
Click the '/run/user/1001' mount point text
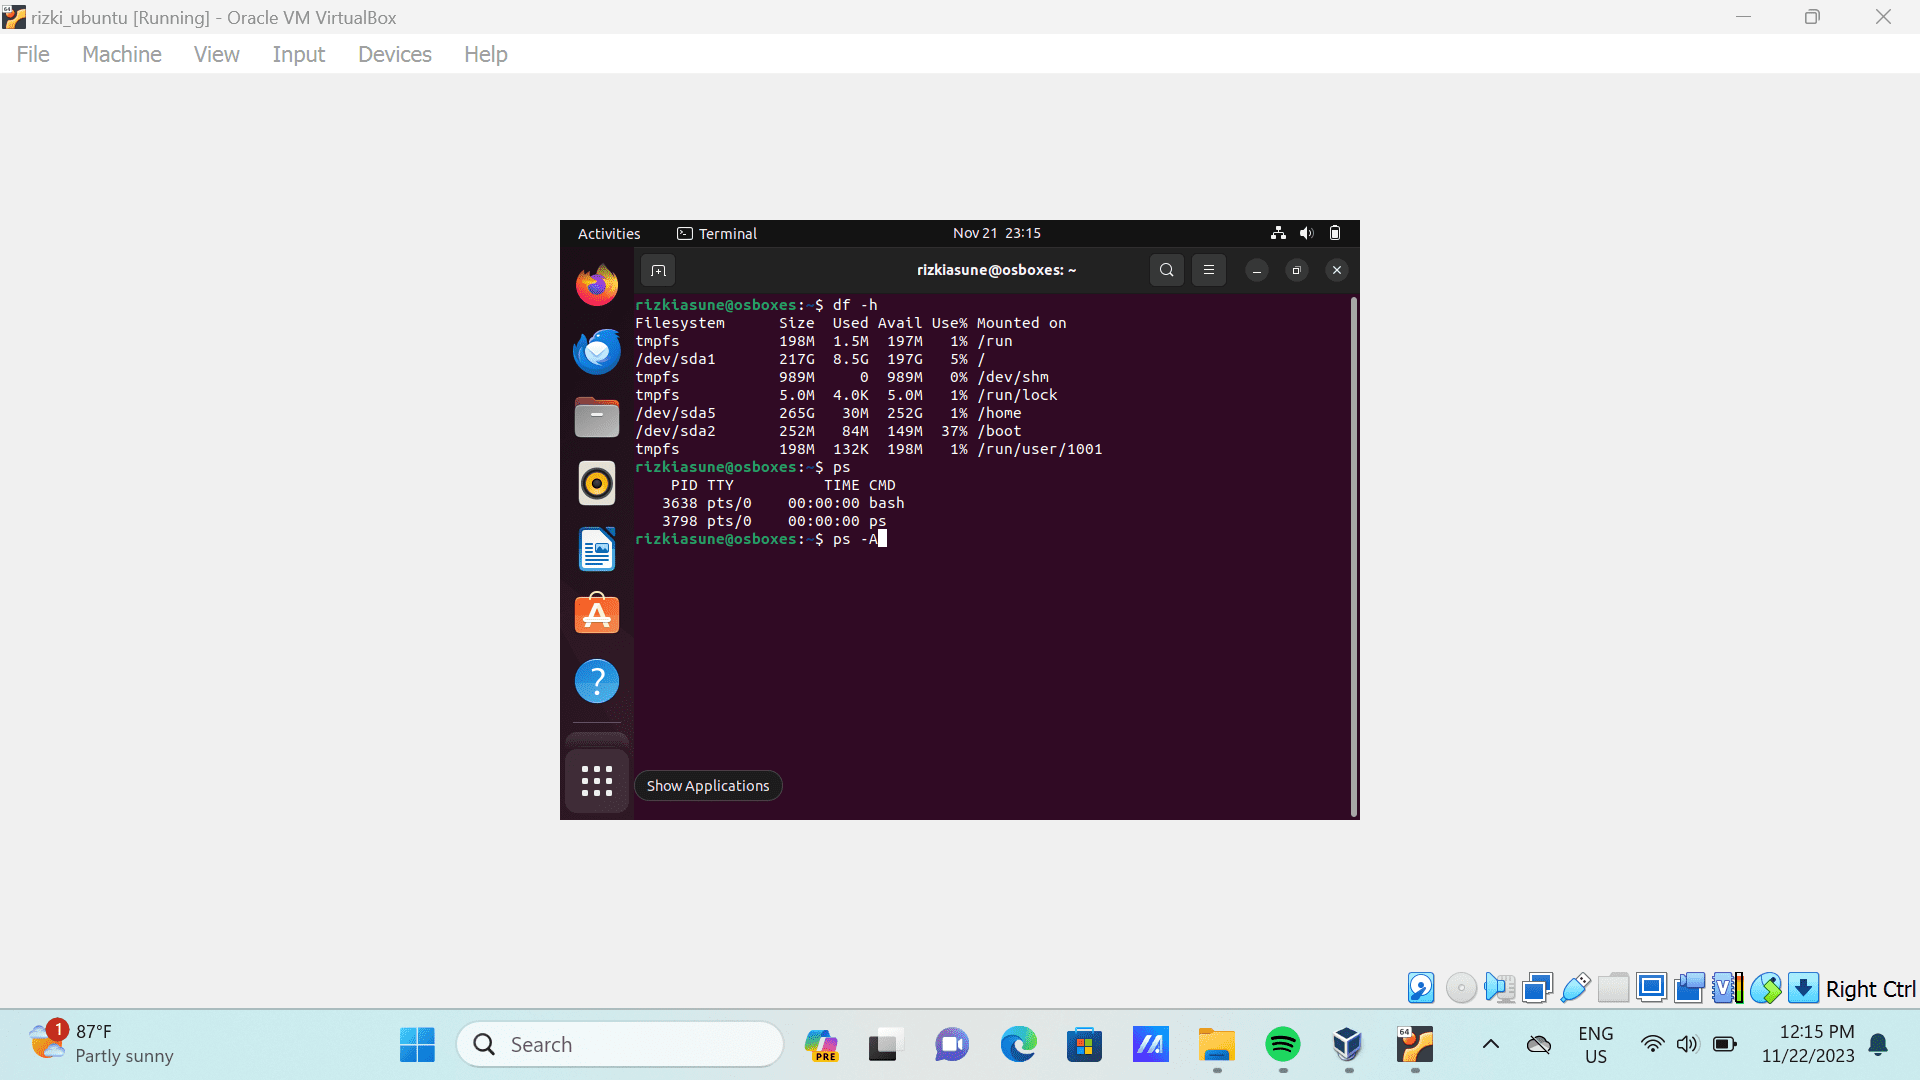point(1040,449)
